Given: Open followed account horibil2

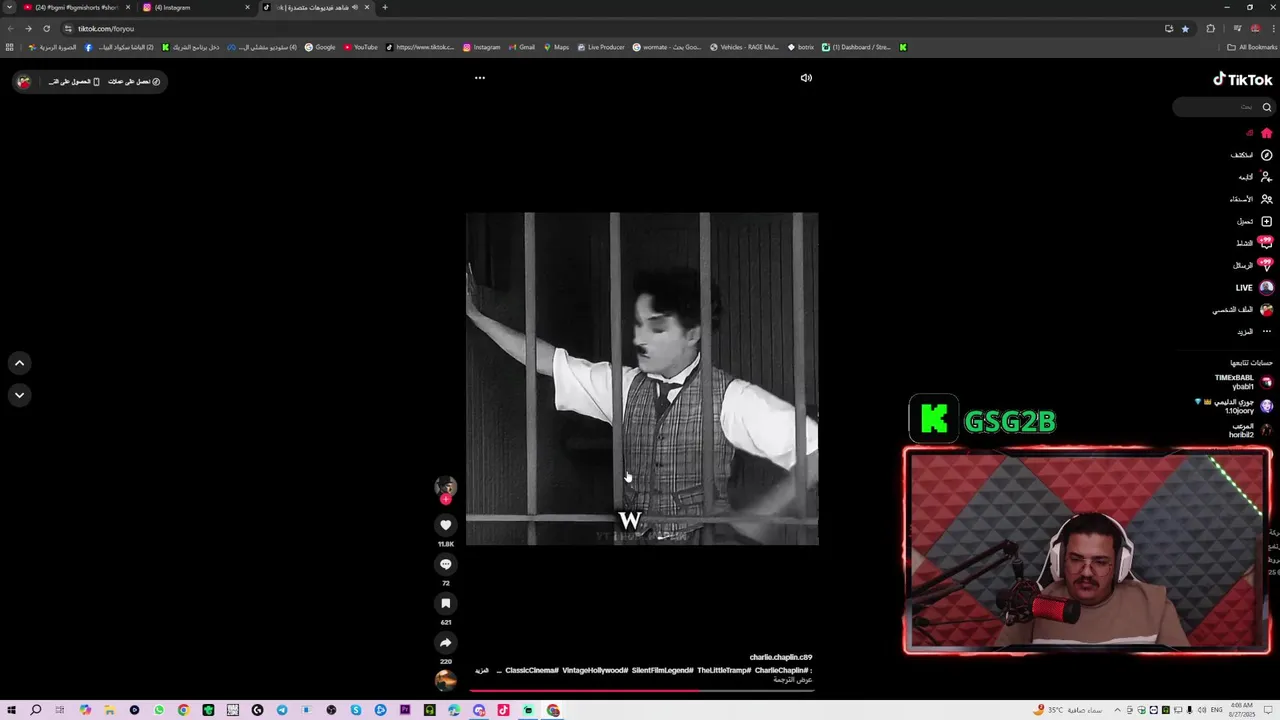Looking at the screenshot, I should pyautogui.click(x=1250, y=430).
